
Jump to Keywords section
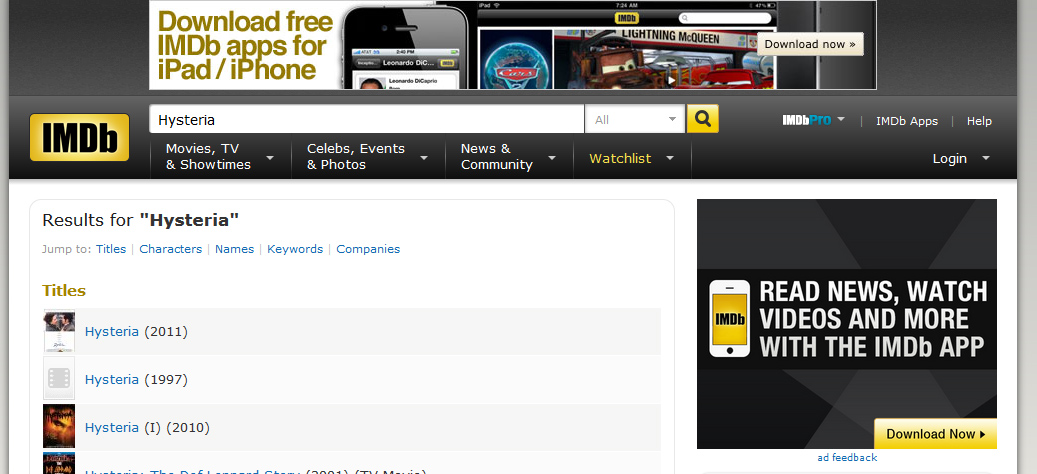point(295,249)
